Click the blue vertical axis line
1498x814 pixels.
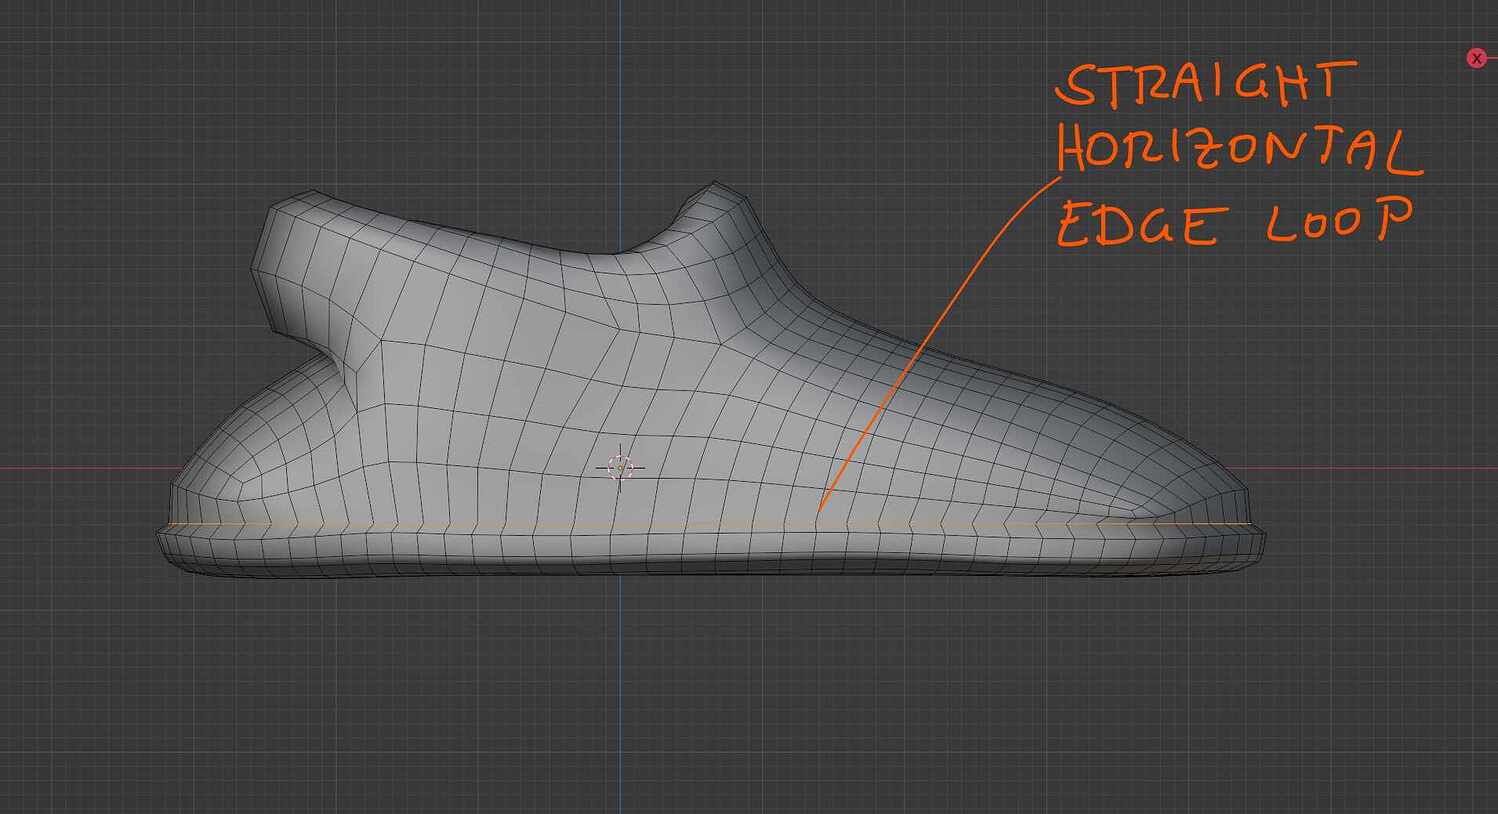pyautogui.click(x=621, y=700)
